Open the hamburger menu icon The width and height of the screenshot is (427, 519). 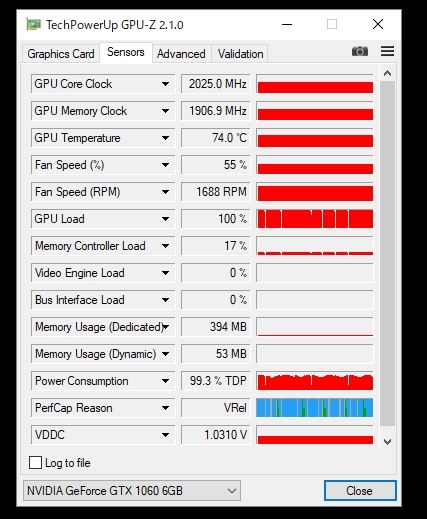pos(387,51)
